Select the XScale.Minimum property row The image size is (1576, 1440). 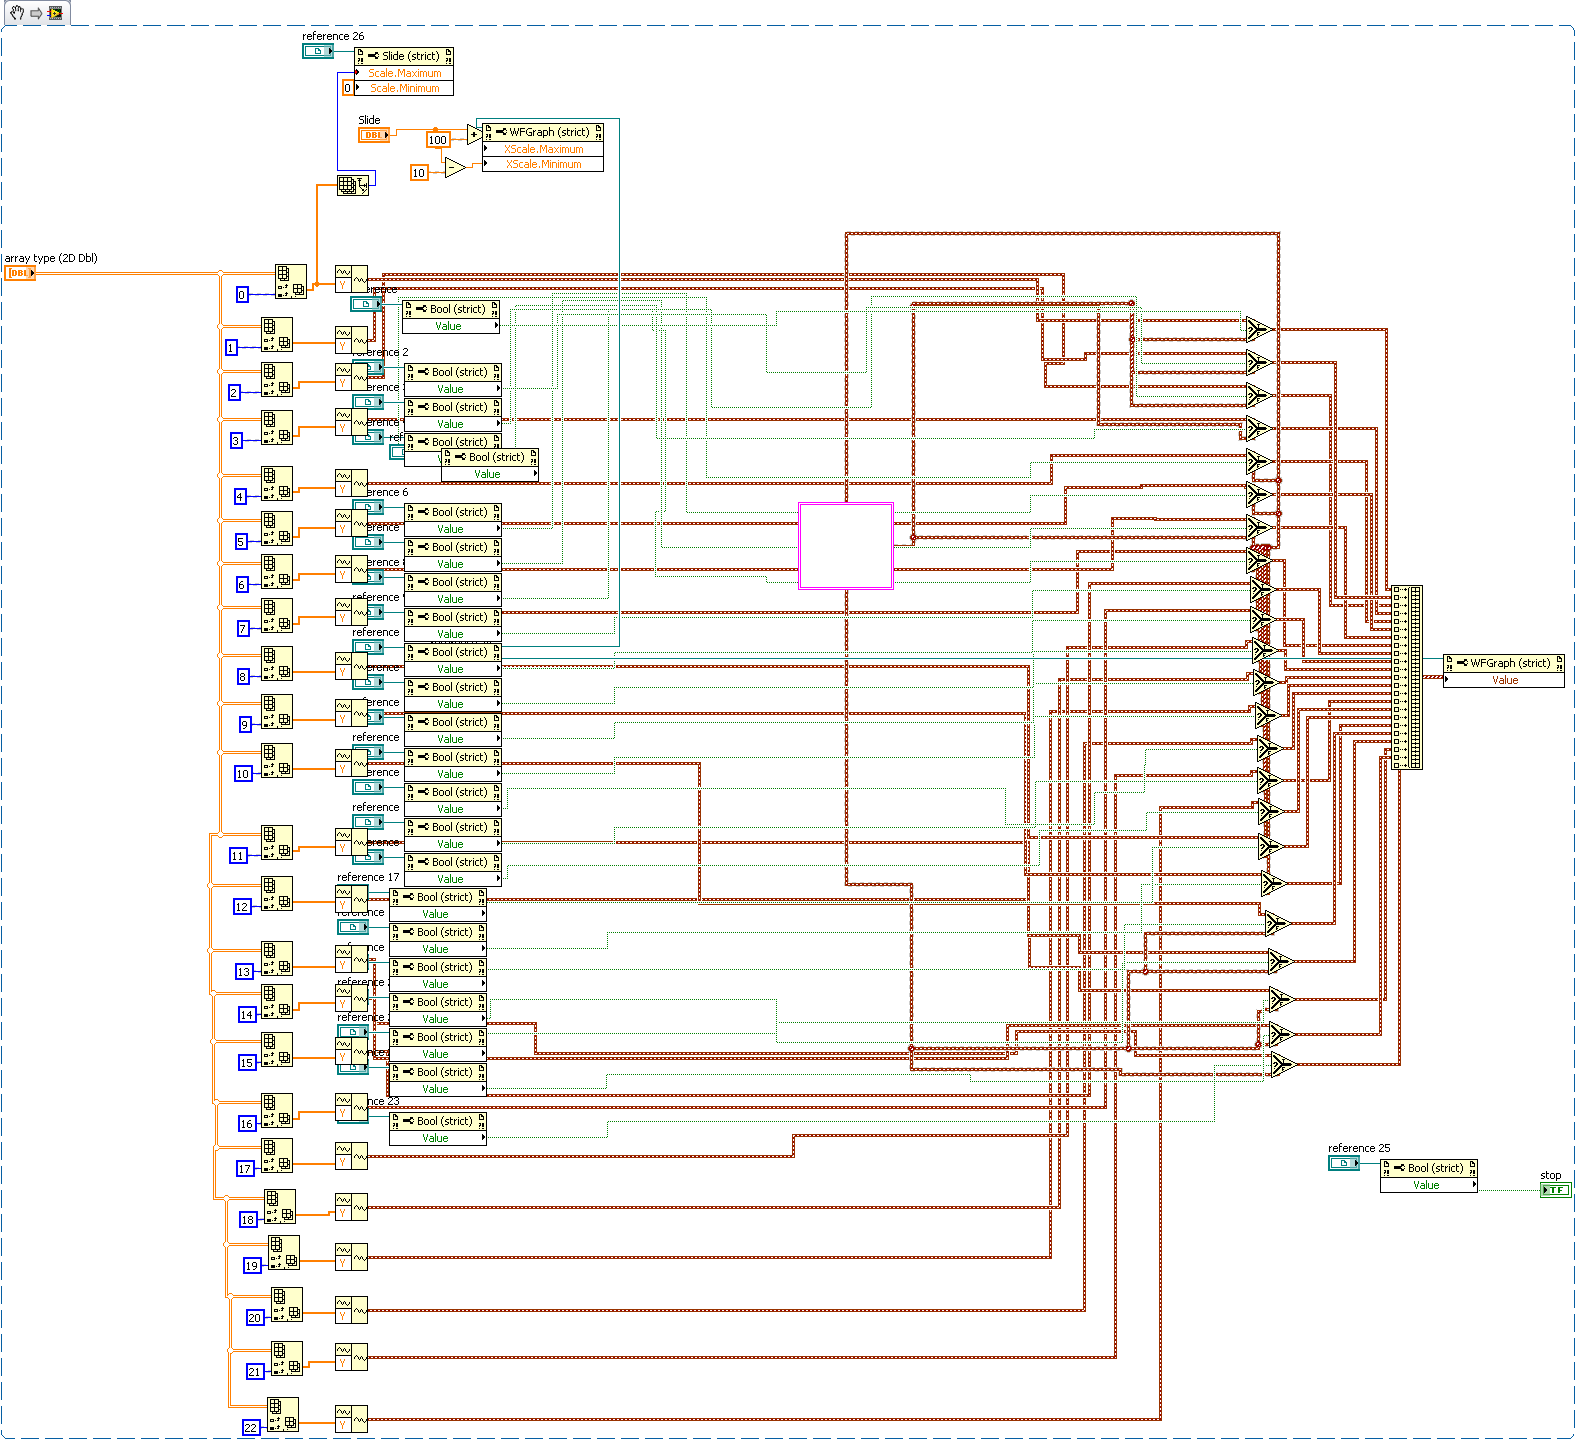coord(543,164)
